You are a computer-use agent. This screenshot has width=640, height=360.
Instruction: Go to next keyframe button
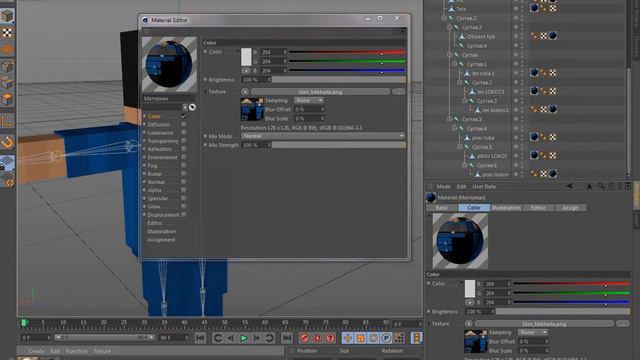point(270,338)
